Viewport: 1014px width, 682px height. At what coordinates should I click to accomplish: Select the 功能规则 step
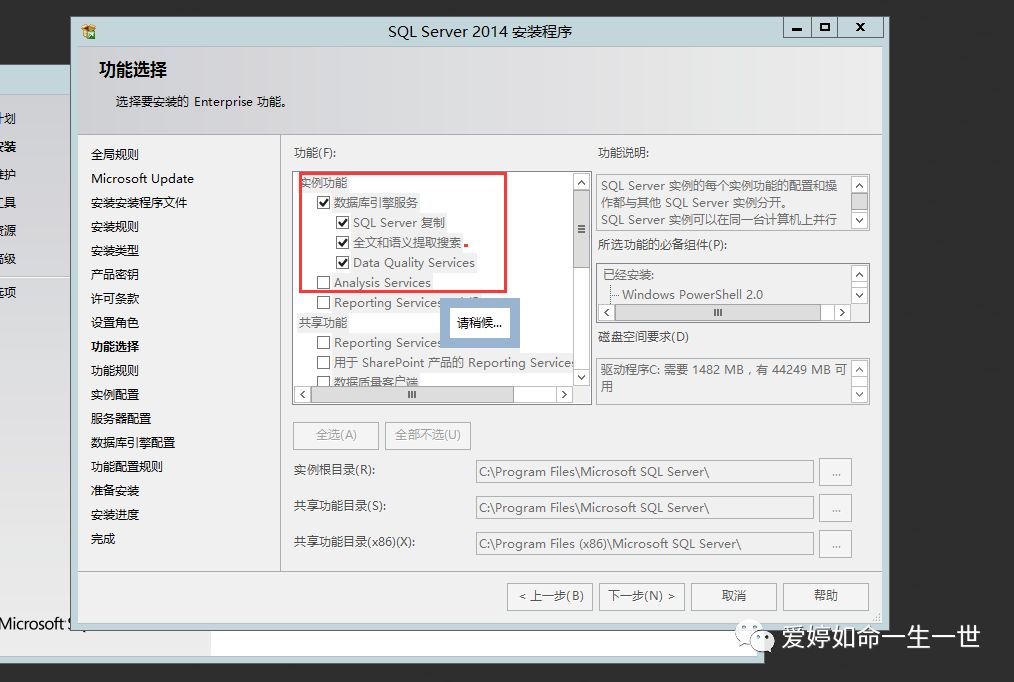point(114,370)
